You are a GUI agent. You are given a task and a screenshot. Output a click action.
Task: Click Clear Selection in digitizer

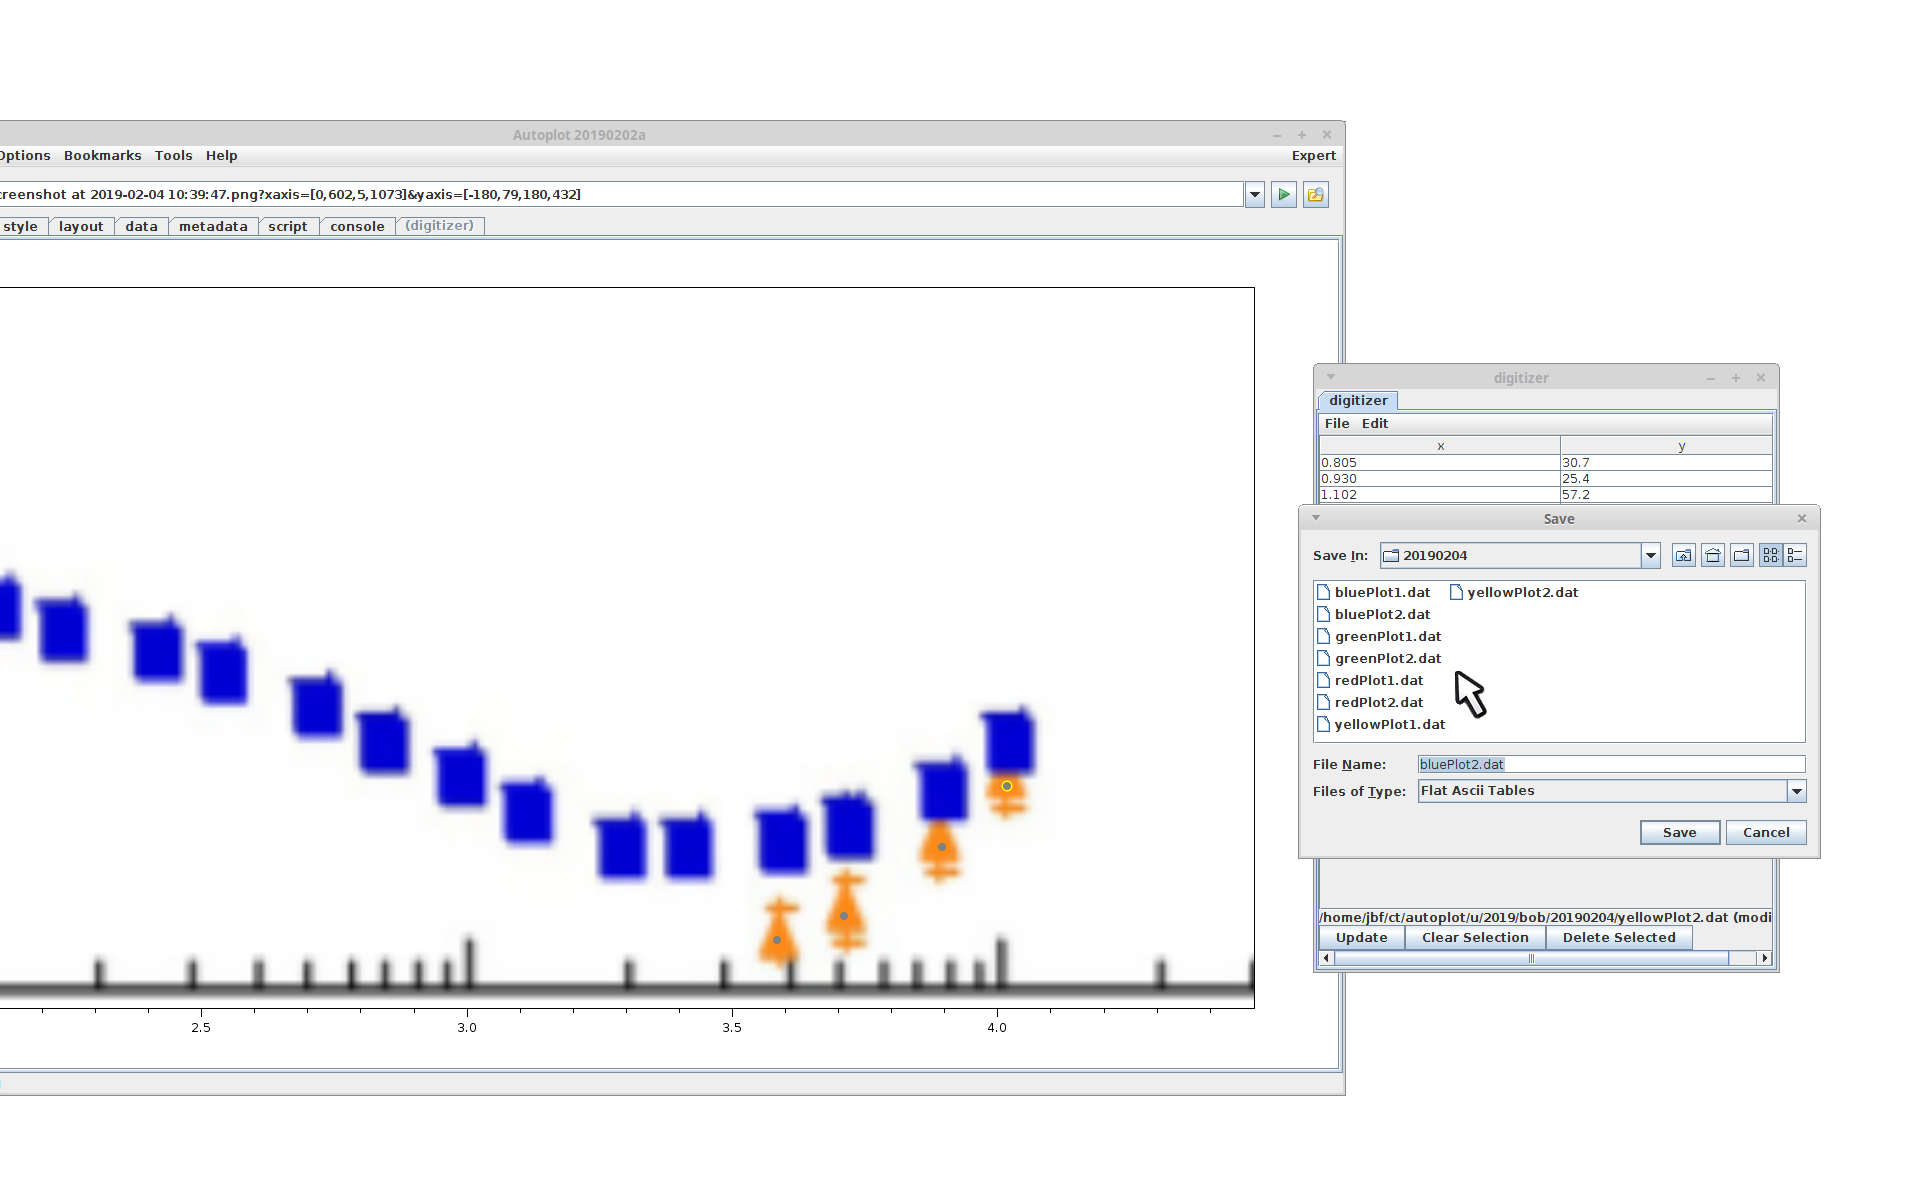point(1475,938)
